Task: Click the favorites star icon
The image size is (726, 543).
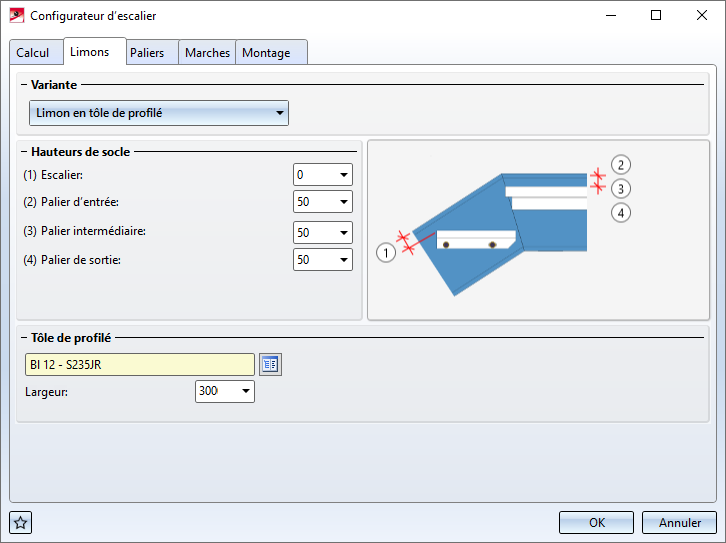Action: (x=21, y=522)
